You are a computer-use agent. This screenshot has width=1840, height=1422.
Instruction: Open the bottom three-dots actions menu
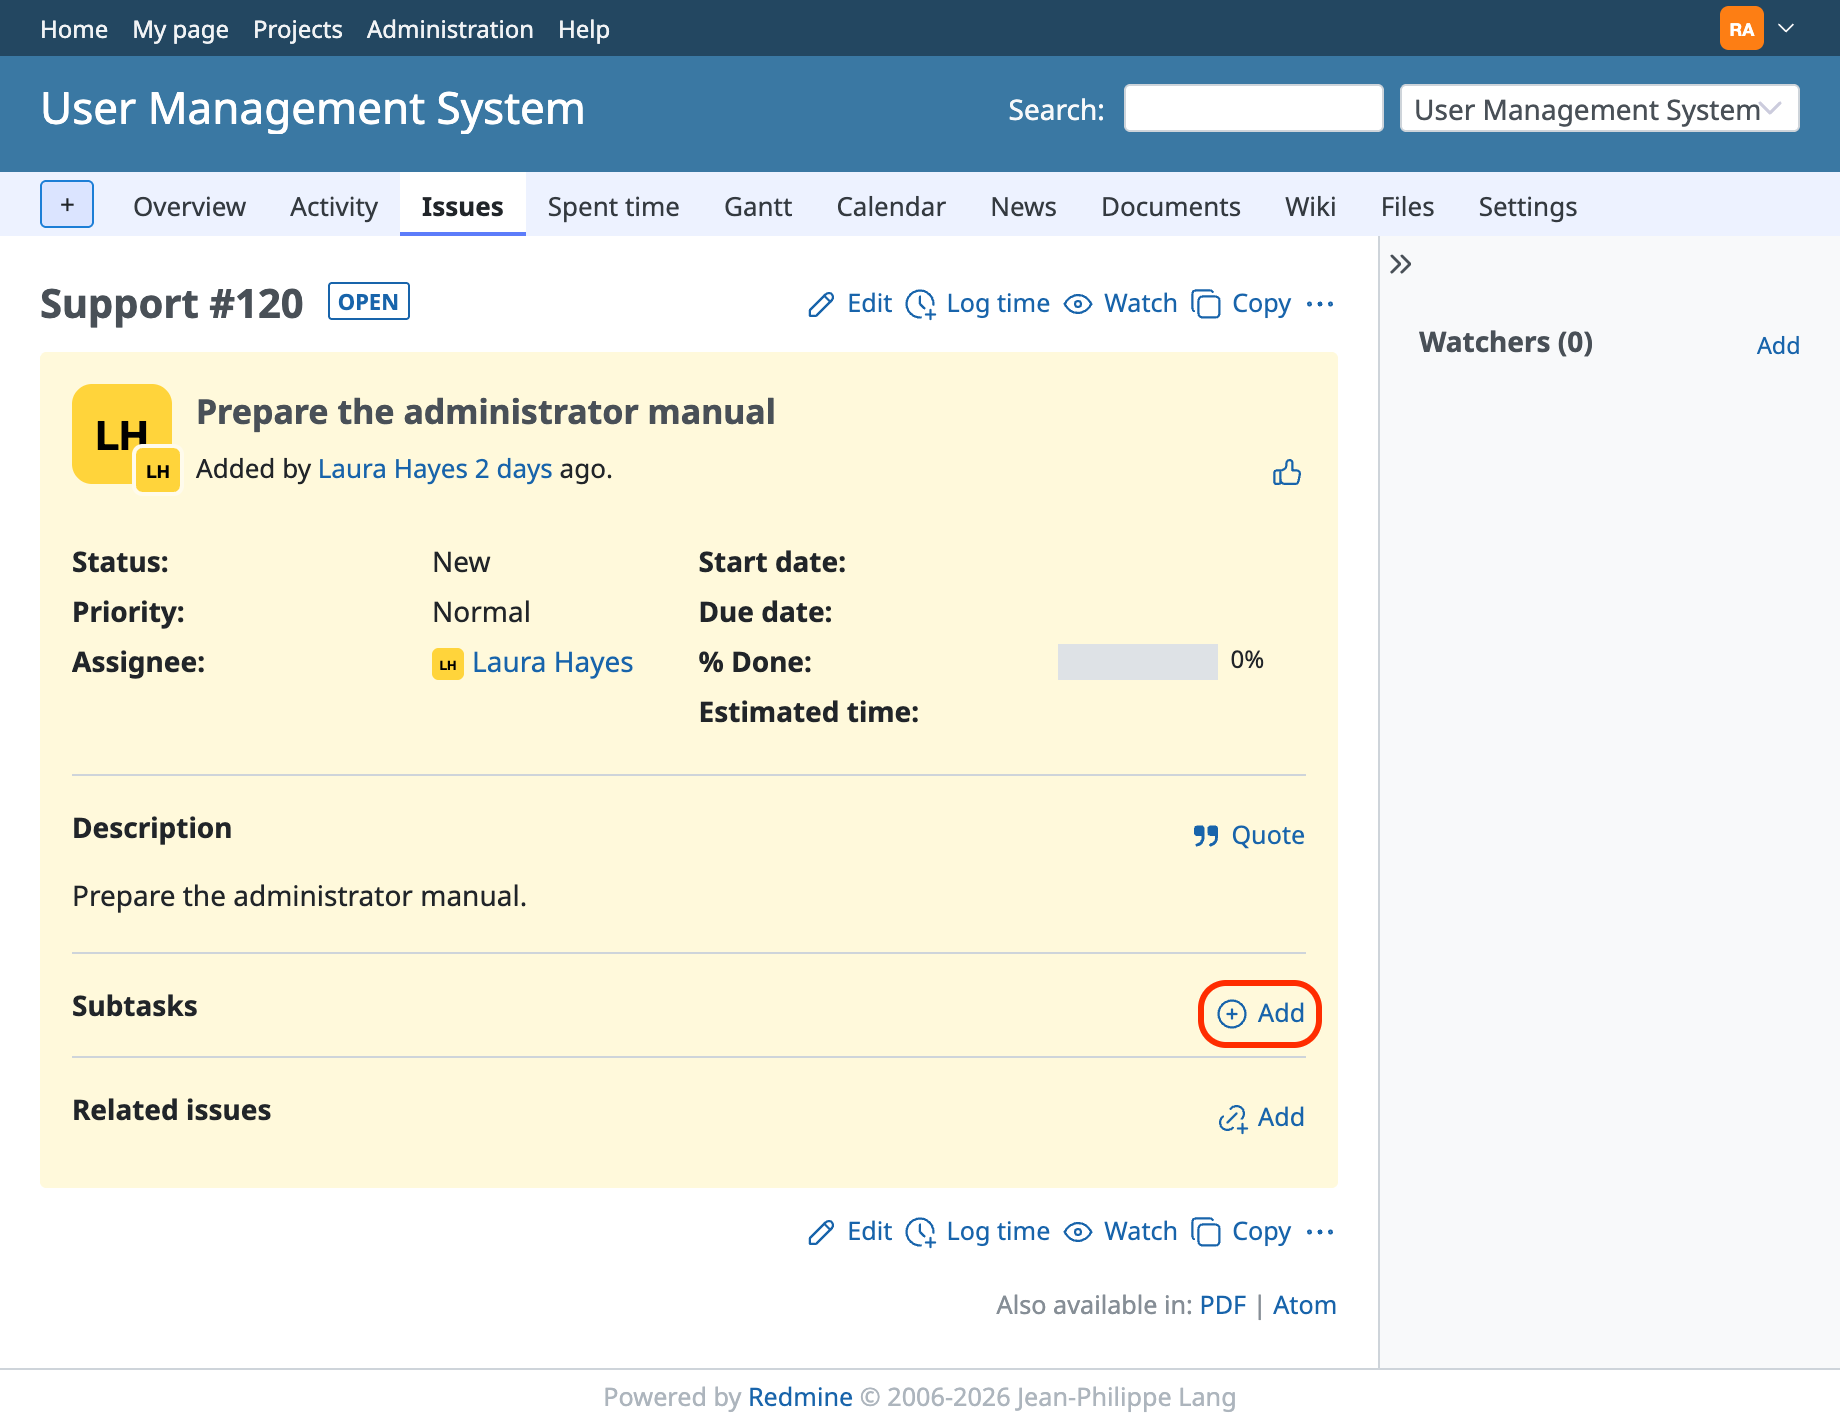pyautogui.click(x=1320, y=1231)
